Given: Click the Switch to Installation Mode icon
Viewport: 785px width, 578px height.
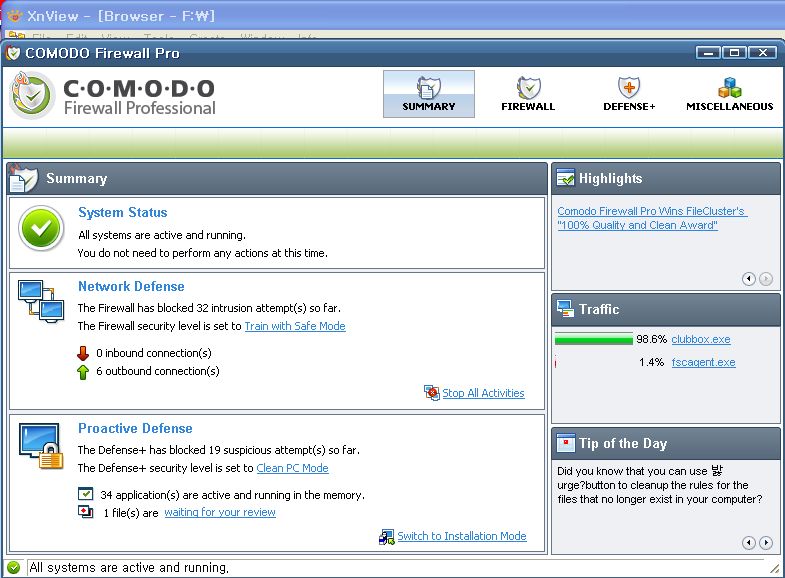Looking at the screenshot, I should 386,537.
